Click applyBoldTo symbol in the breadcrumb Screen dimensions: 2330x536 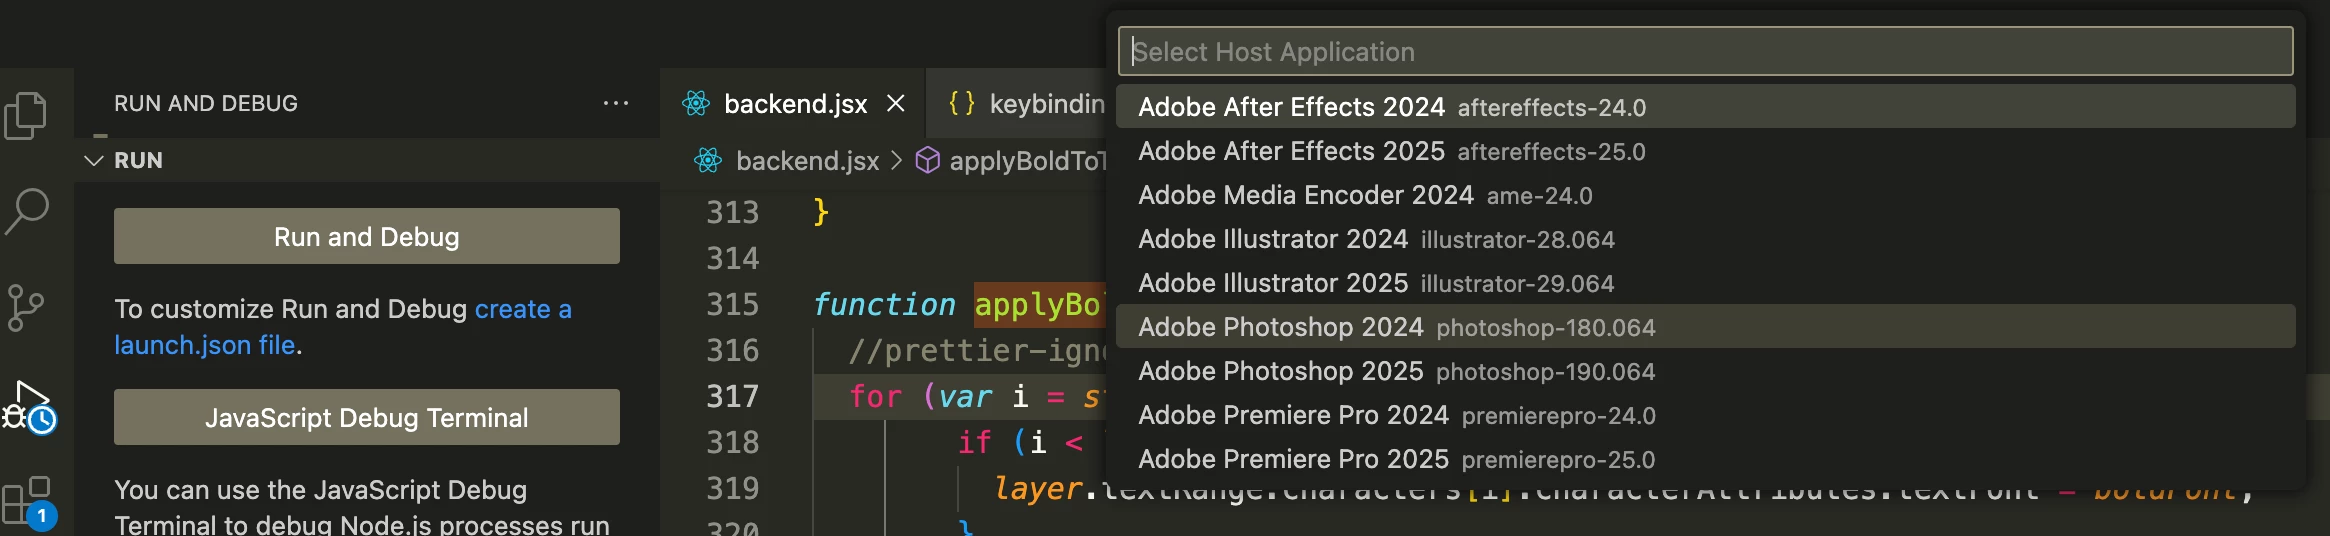tap(1027, 160)
